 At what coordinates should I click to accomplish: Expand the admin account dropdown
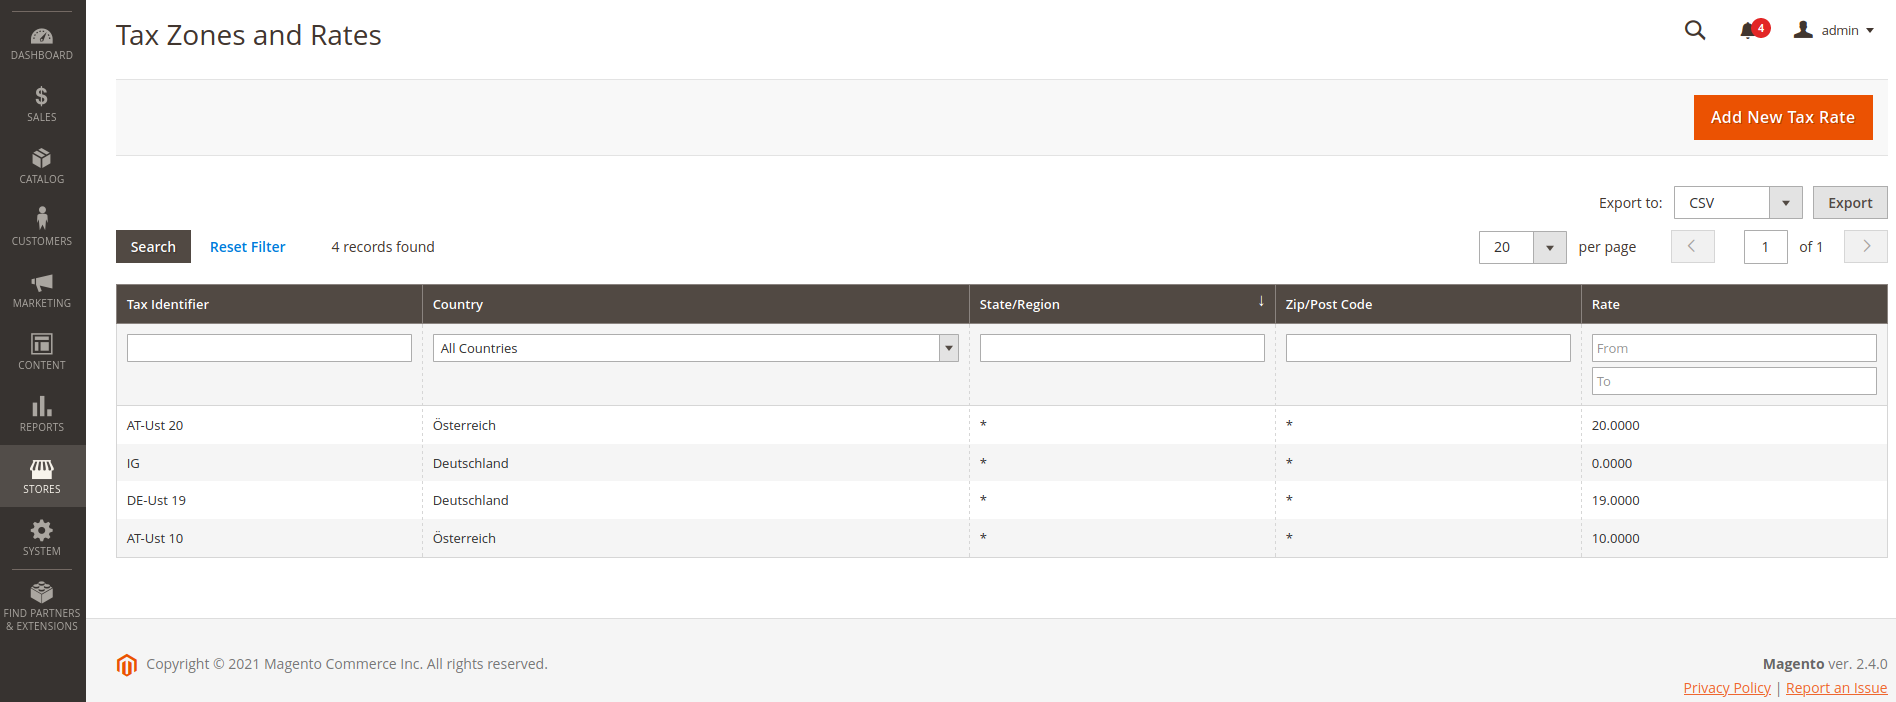click(x=1834, y=31)
